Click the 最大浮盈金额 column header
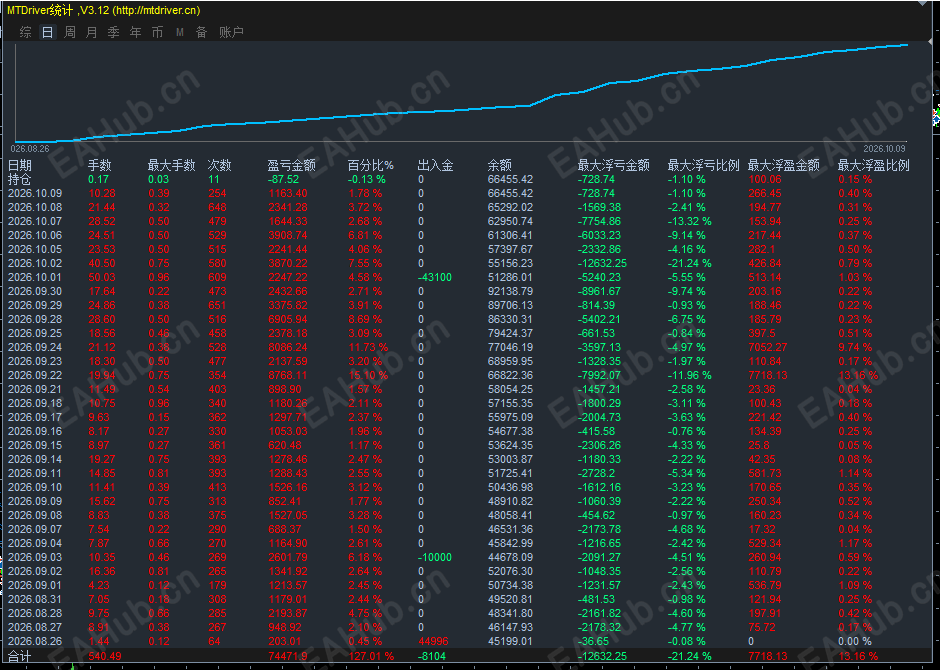 point(784,165)
